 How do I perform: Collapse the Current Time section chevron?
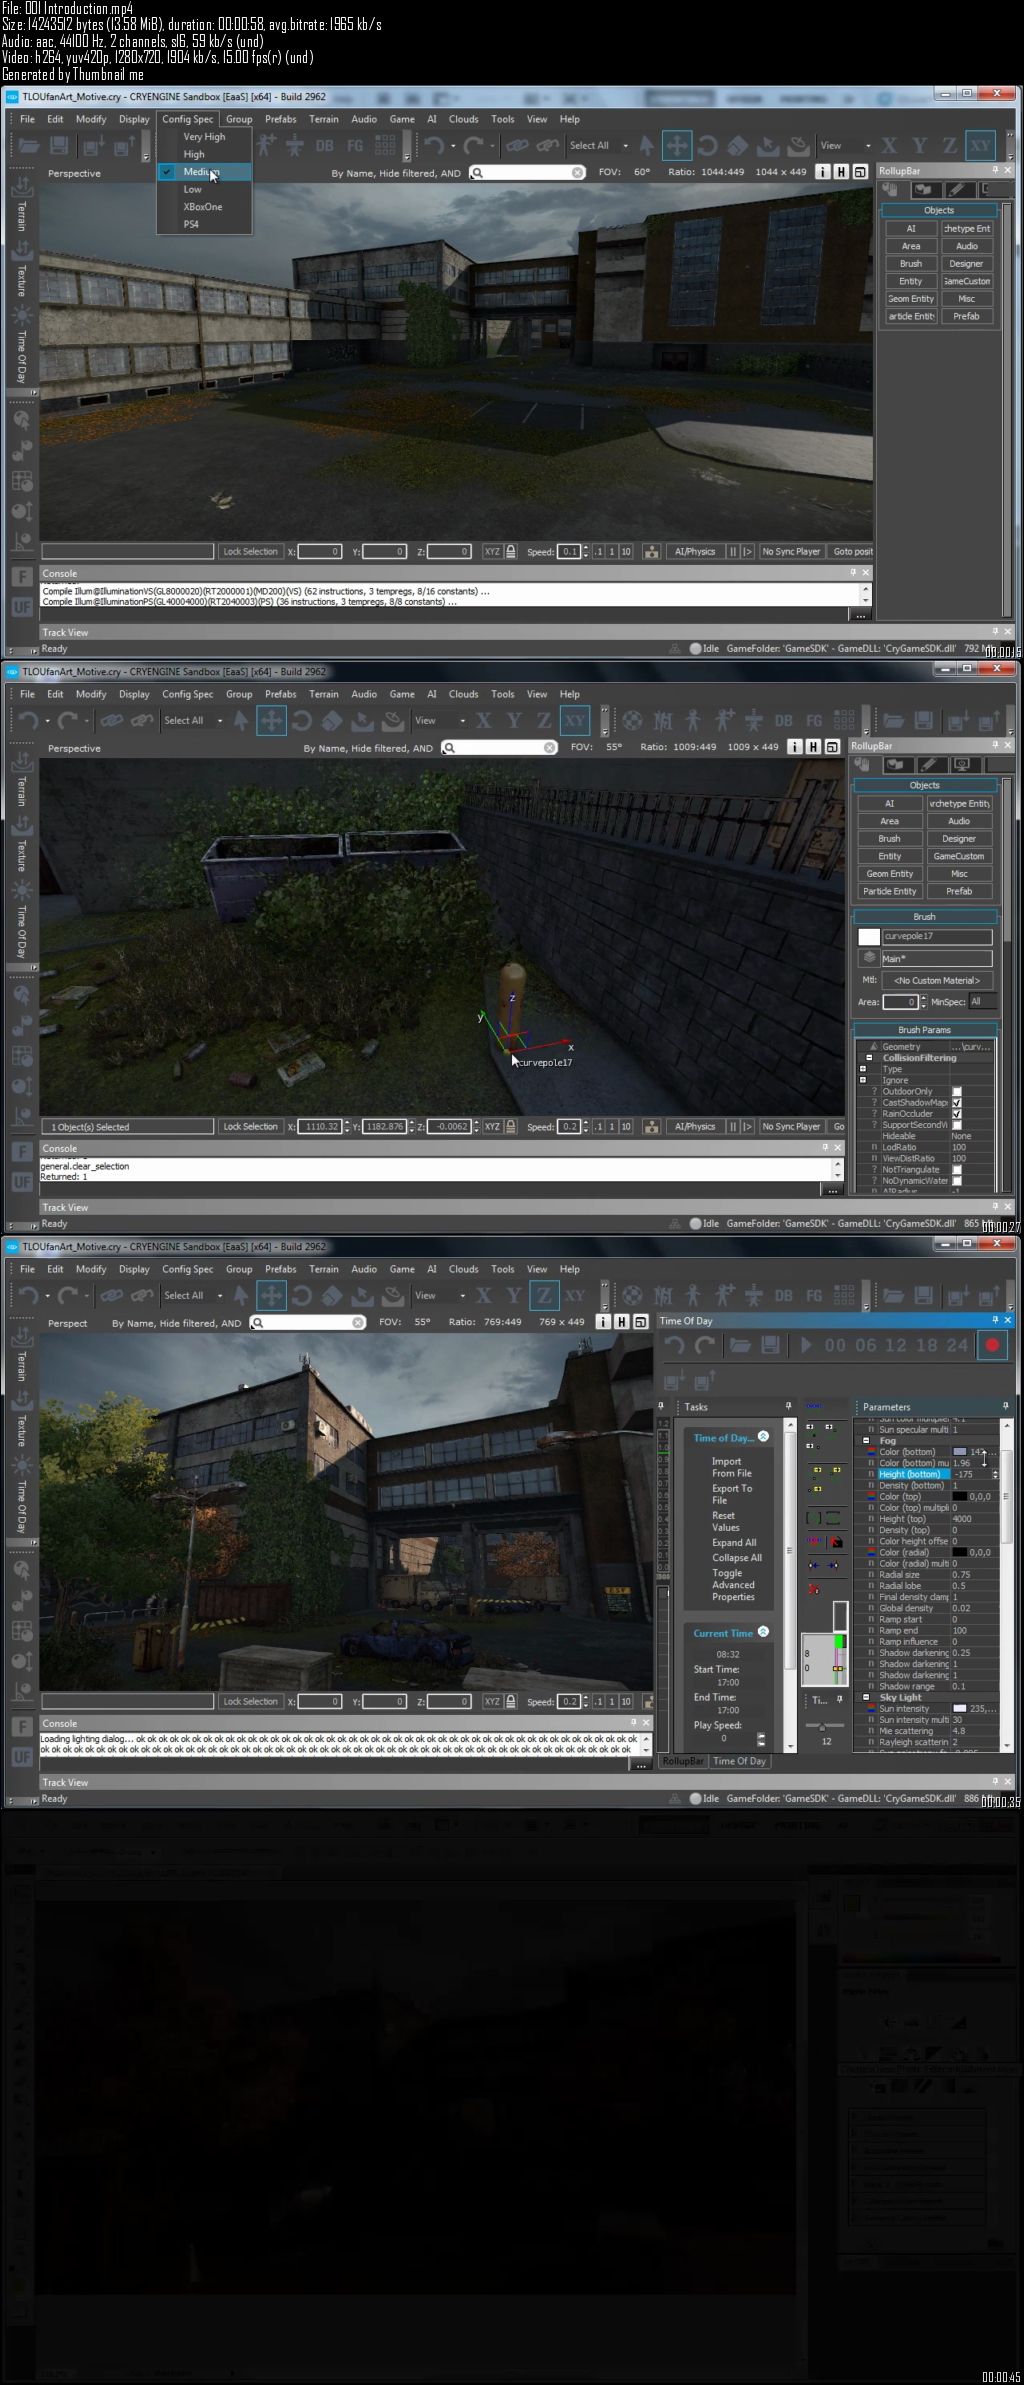coord(764,1632)
